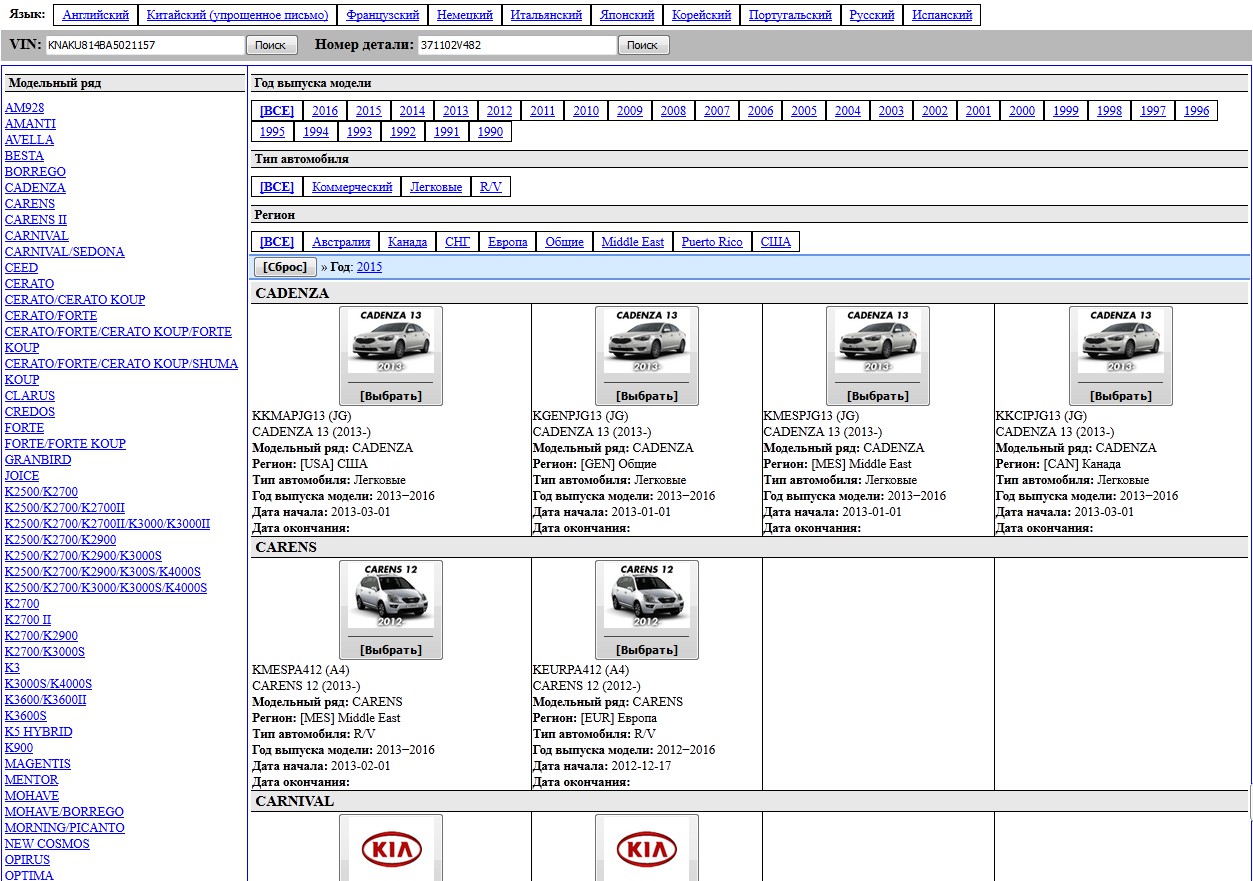Switch language to Английский

pyautogui.click(x=96, y=15)
